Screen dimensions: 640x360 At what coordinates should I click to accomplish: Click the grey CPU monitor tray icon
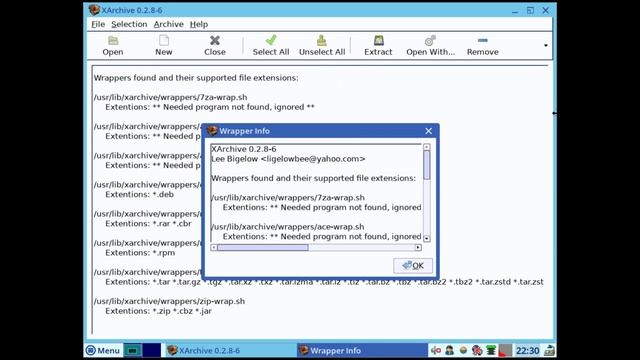[505, 350]
